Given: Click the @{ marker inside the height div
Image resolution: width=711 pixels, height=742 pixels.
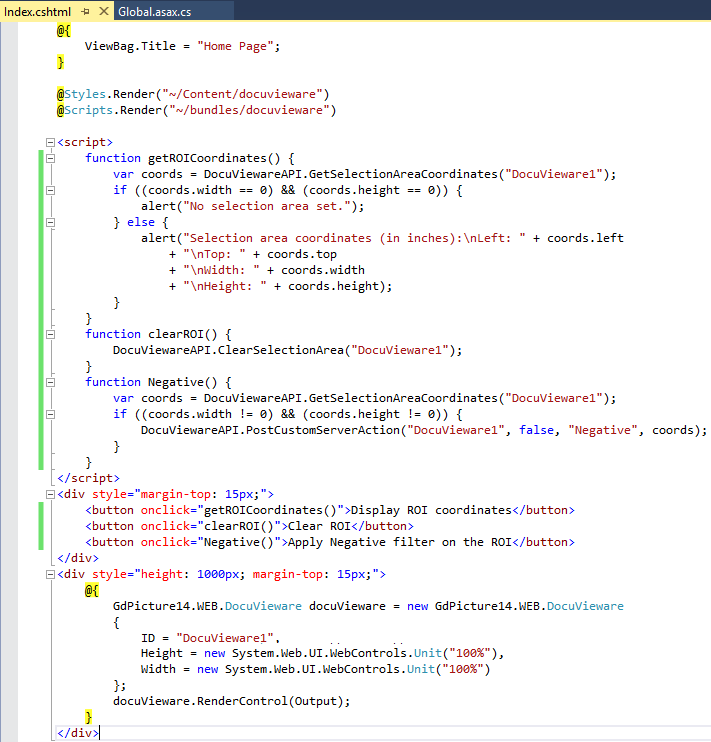Looking at the screenshot, I should [92, 591].
